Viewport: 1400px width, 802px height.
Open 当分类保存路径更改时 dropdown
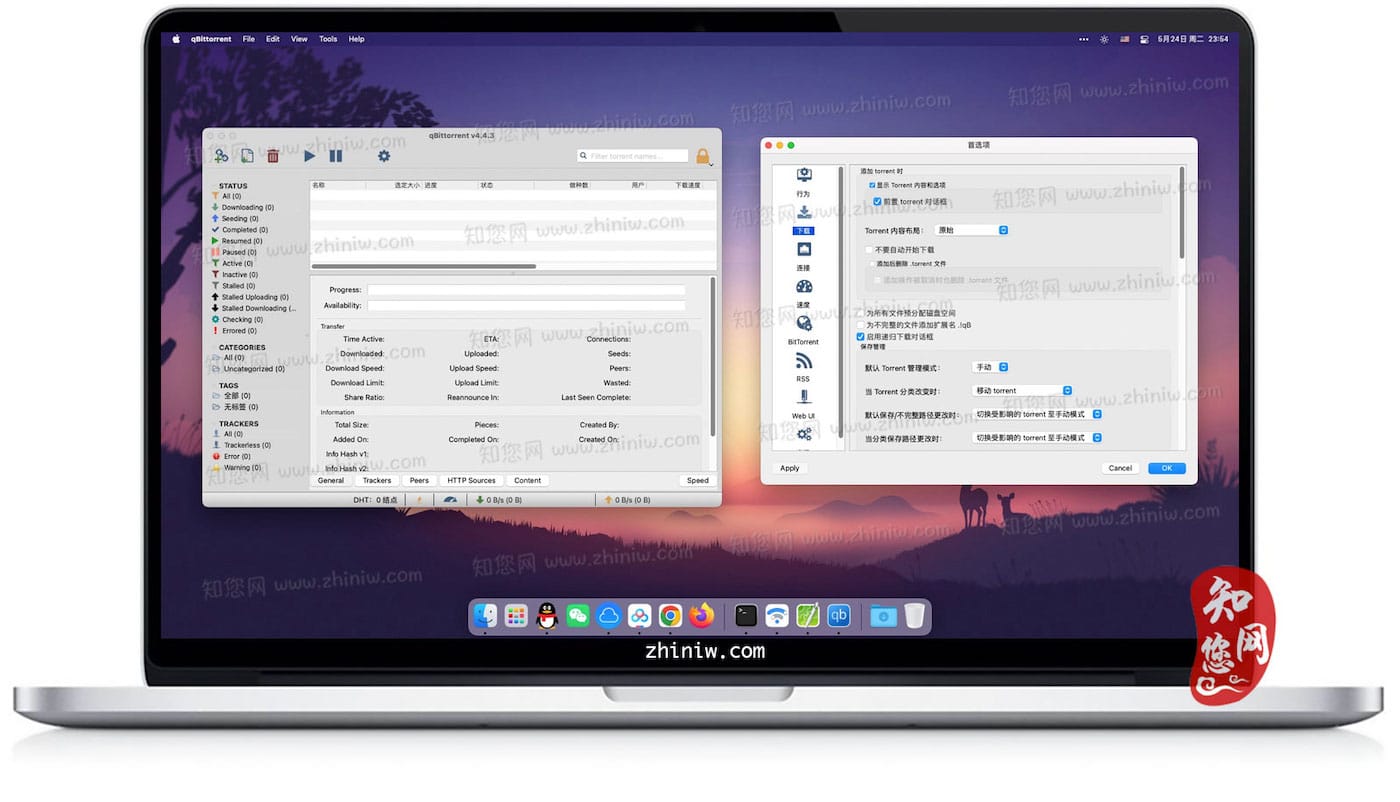point(1037,437)
